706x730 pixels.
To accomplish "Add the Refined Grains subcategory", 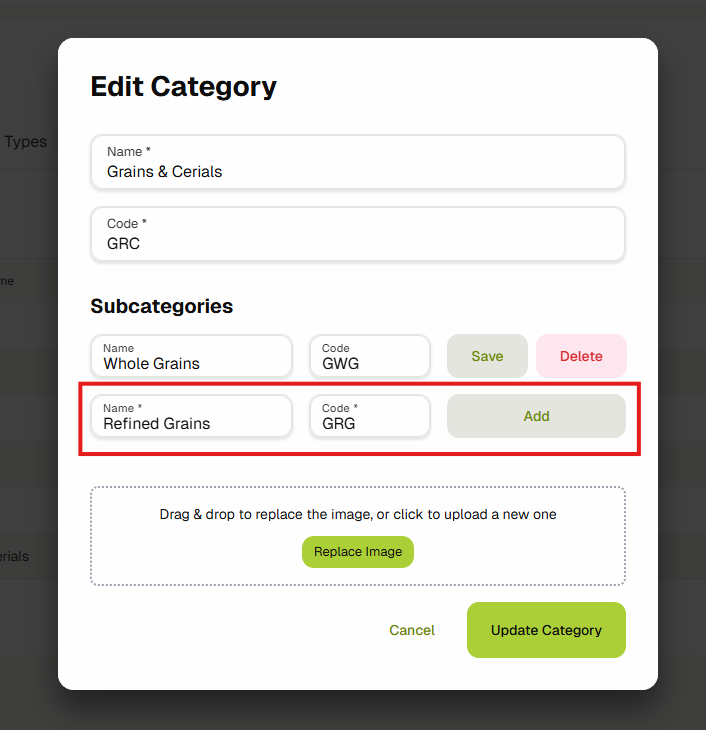I will pos(536,416).
